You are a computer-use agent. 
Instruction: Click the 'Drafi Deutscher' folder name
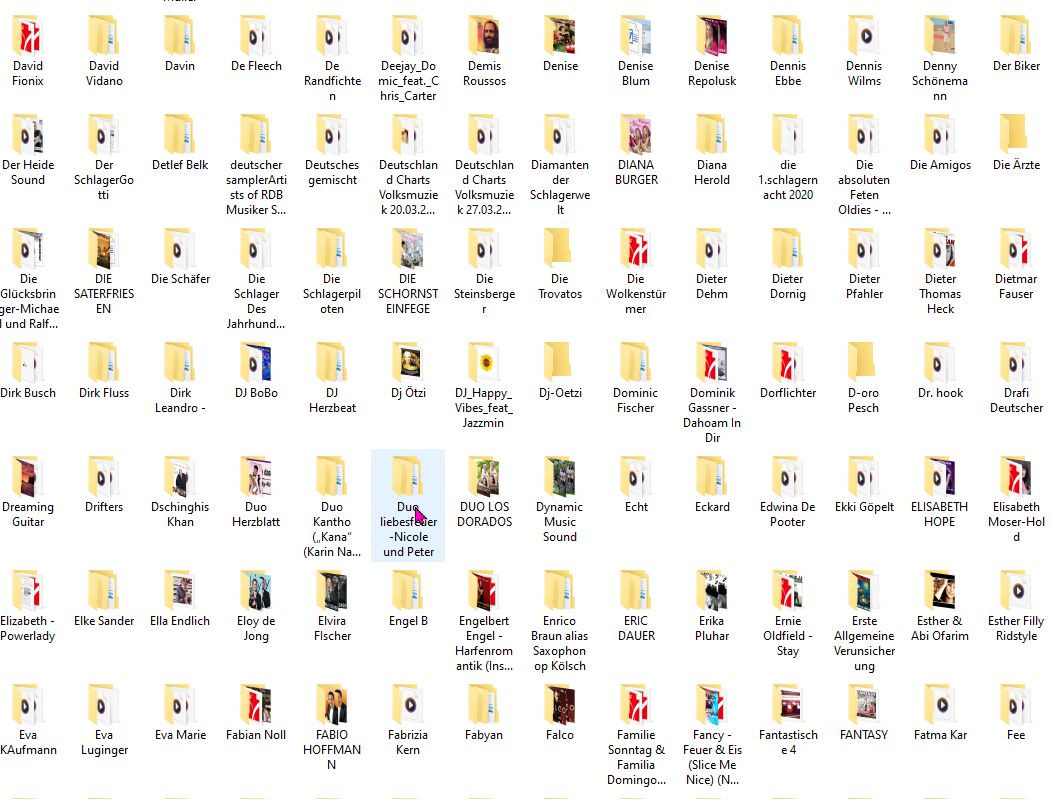[1016, 400]
